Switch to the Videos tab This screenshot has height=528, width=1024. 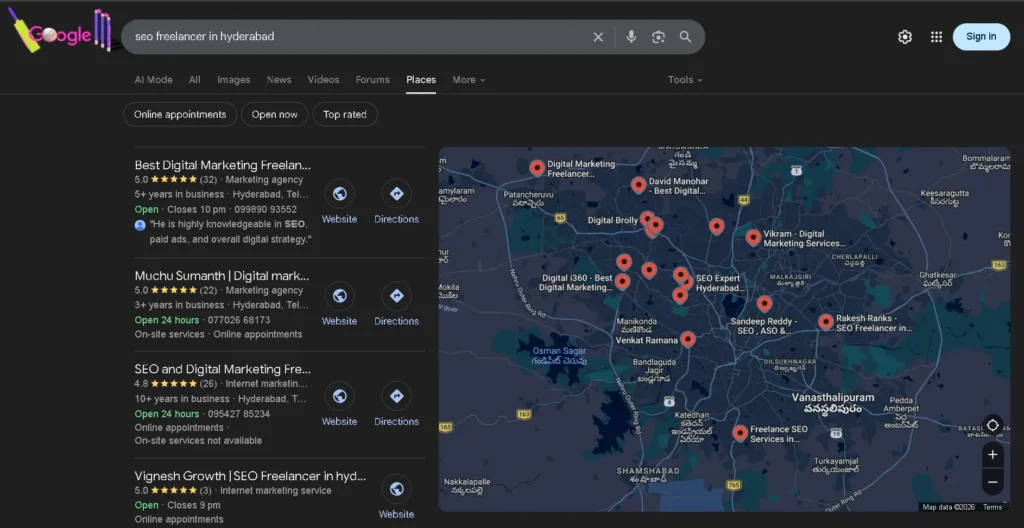[x=323, y=80]
